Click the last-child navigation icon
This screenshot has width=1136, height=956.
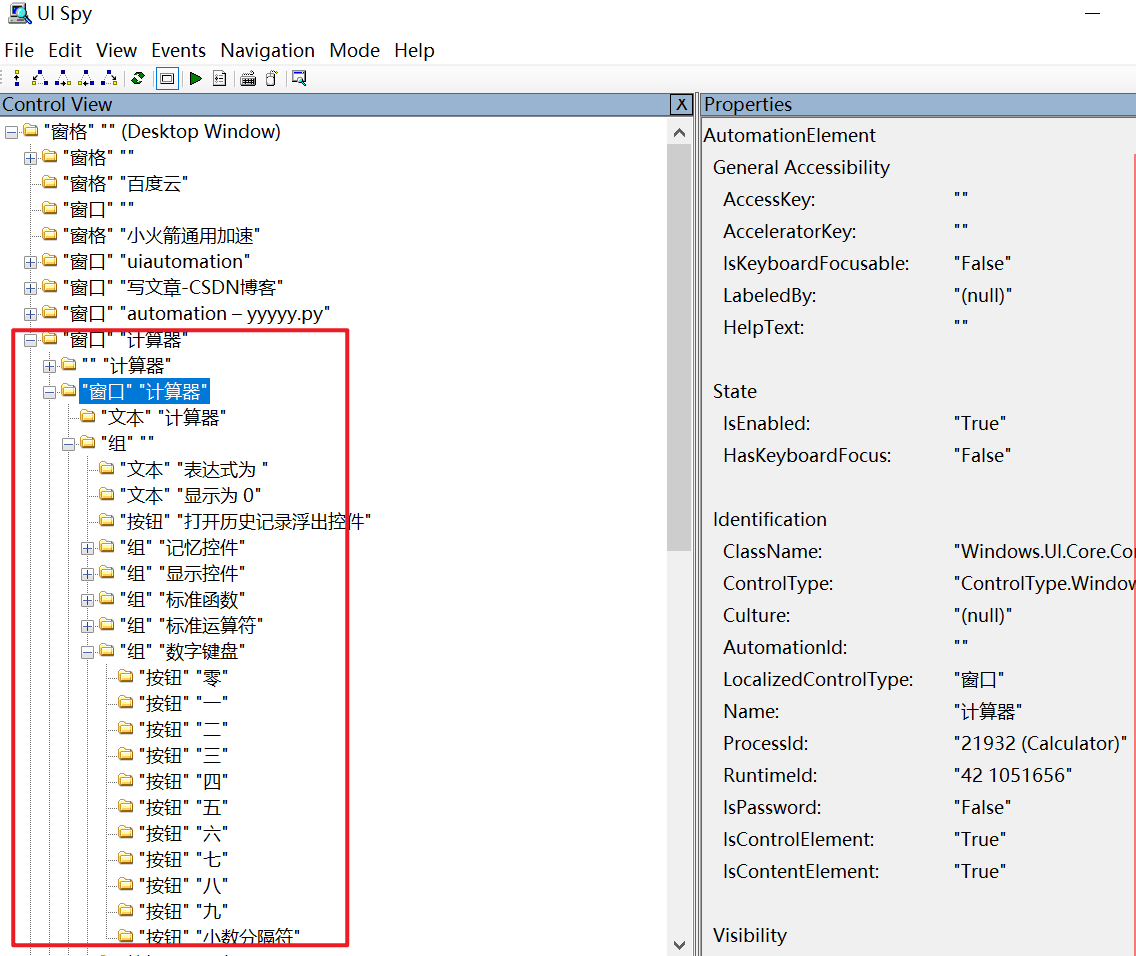108,78
